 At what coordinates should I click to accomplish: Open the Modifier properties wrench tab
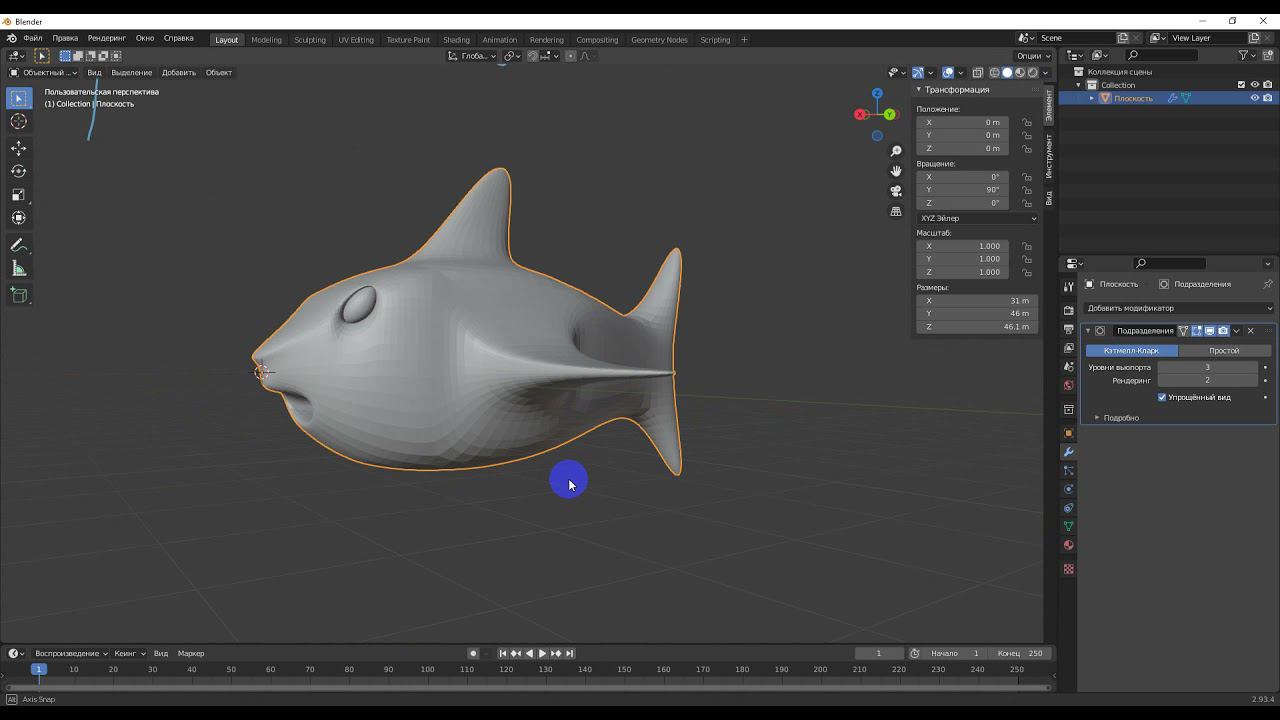pyautogui.click(x=1068, y=452)
